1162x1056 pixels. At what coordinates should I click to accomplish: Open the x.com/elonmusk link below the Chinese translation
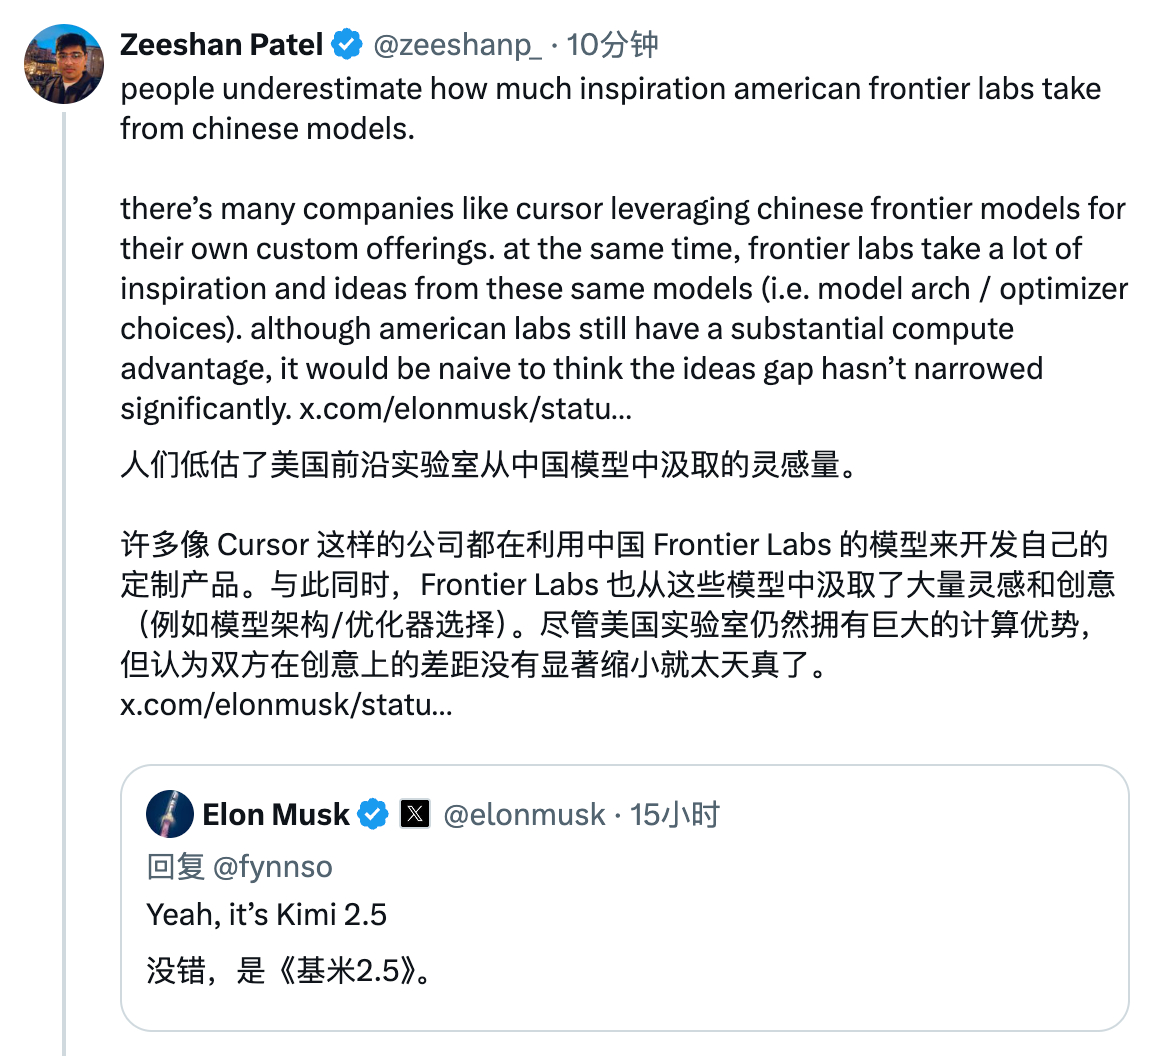click(286, 704)
